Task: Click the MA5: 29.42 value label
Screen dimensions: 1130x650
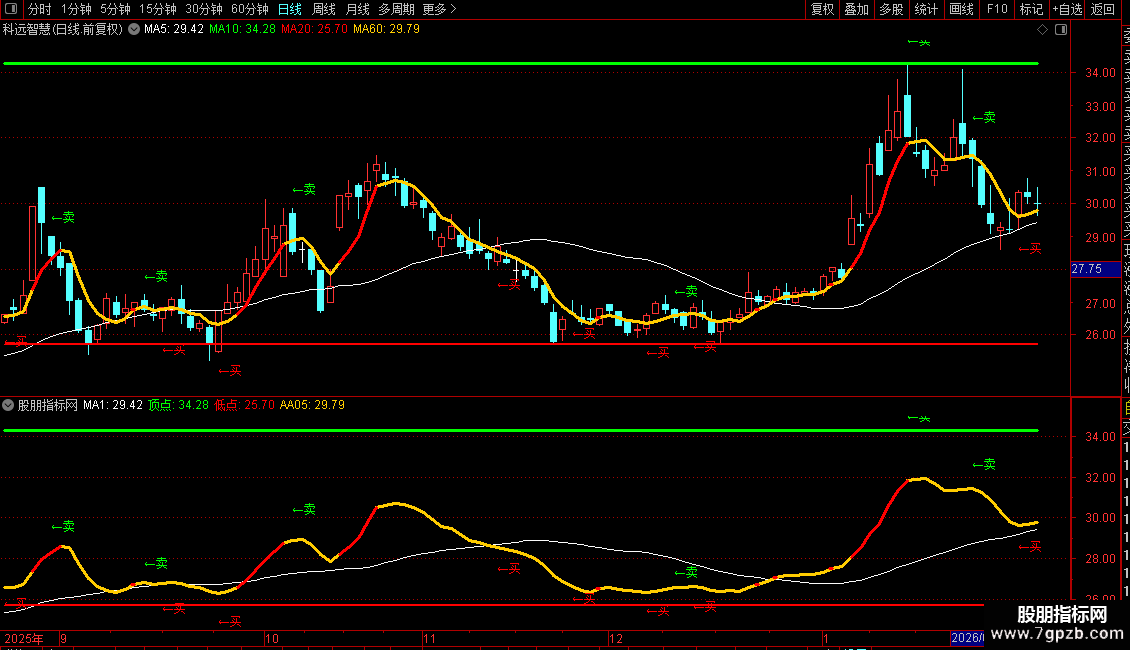Action: (x=174, y=30)
